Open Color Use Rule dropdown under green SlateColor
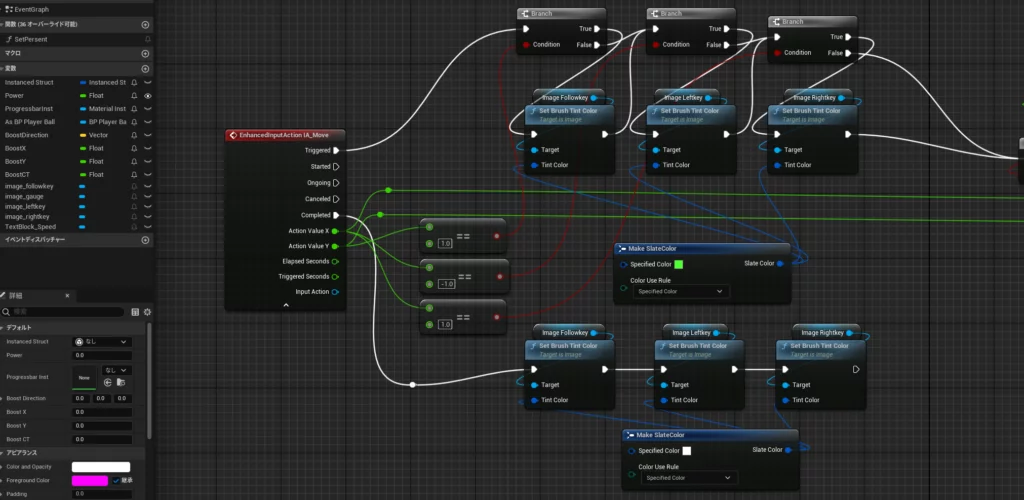This screenshot has width=1024, height=500. coord(679,291)
